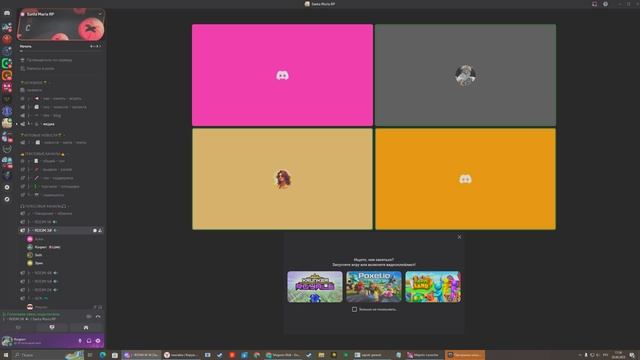Disconnect from voice using the hang-up icon
The width and height of the screenshot is (640, 360).
click(x=98, y=316)
